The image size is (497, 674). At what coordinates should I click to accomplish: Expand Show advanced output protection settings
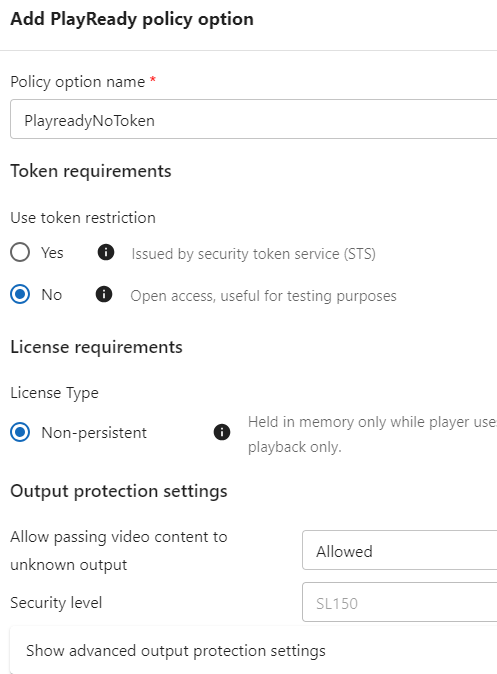[x=254, y=650]
